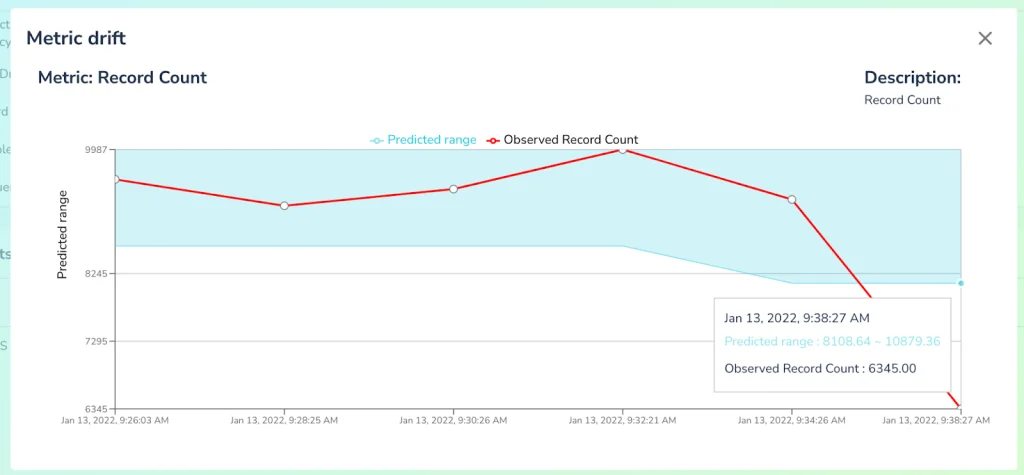
Task: Toggle Observed Record Count legend series
Action: tap(563, 140)
